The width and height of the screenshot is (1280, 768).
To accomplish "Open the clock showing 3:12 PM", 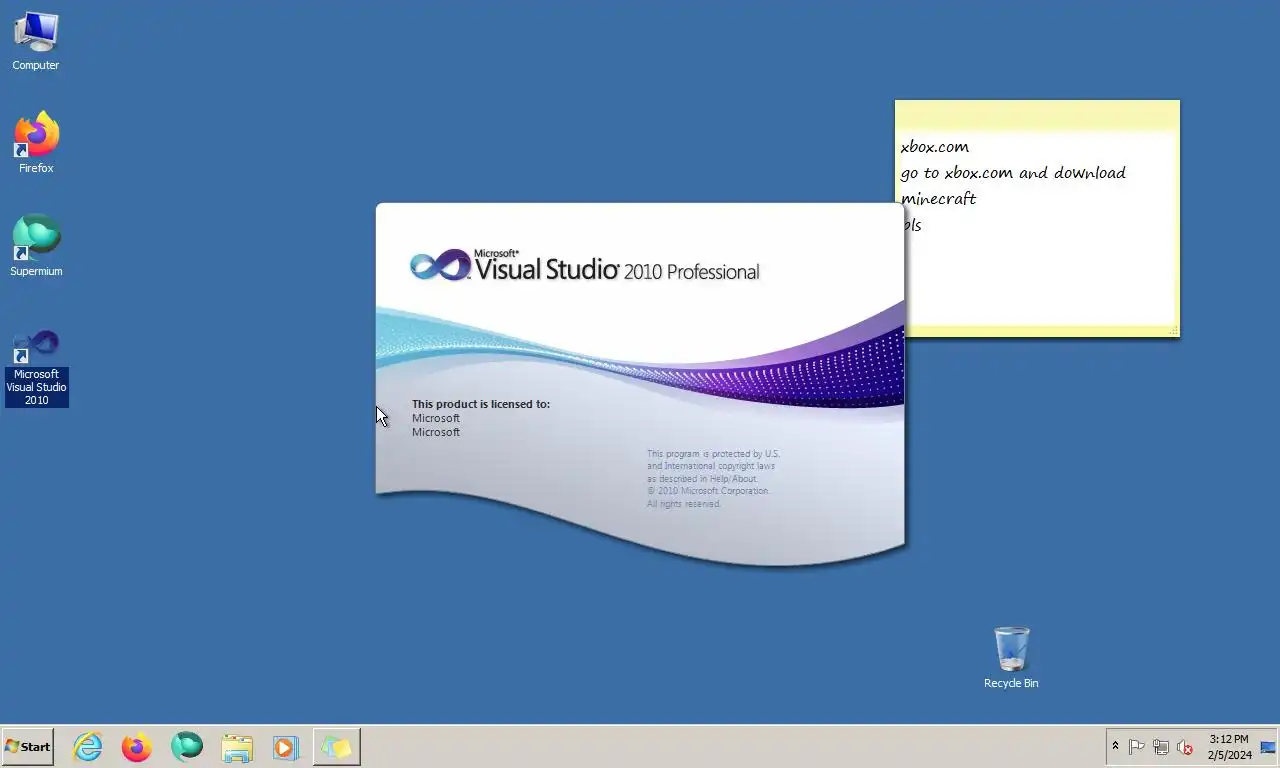I will [x=1229, y=747].
